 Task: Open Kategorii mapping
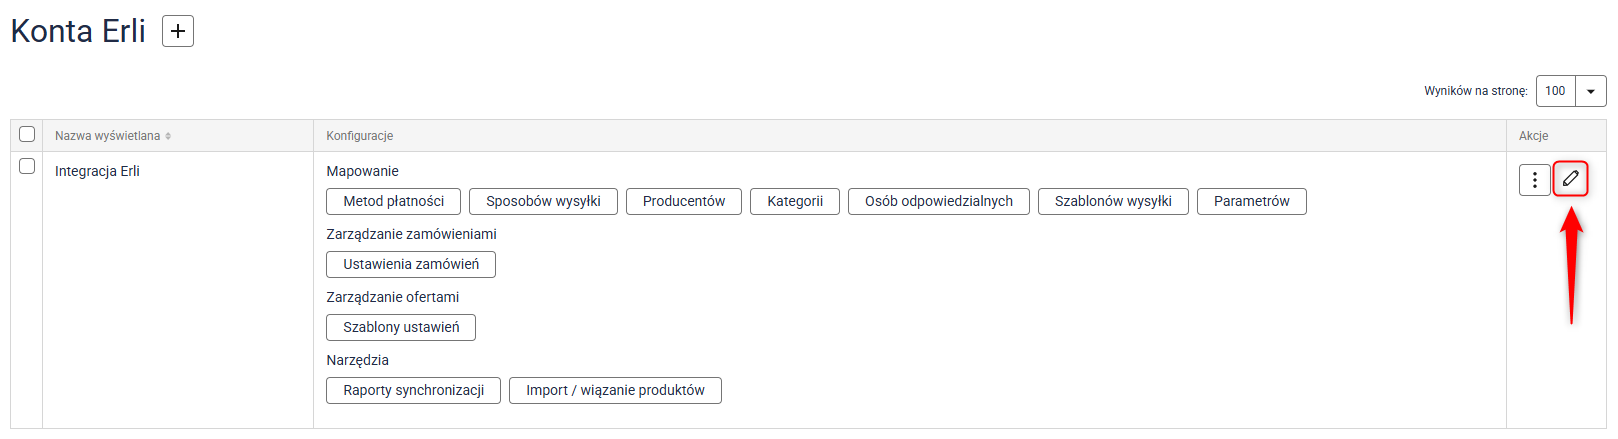click(795, 201)
